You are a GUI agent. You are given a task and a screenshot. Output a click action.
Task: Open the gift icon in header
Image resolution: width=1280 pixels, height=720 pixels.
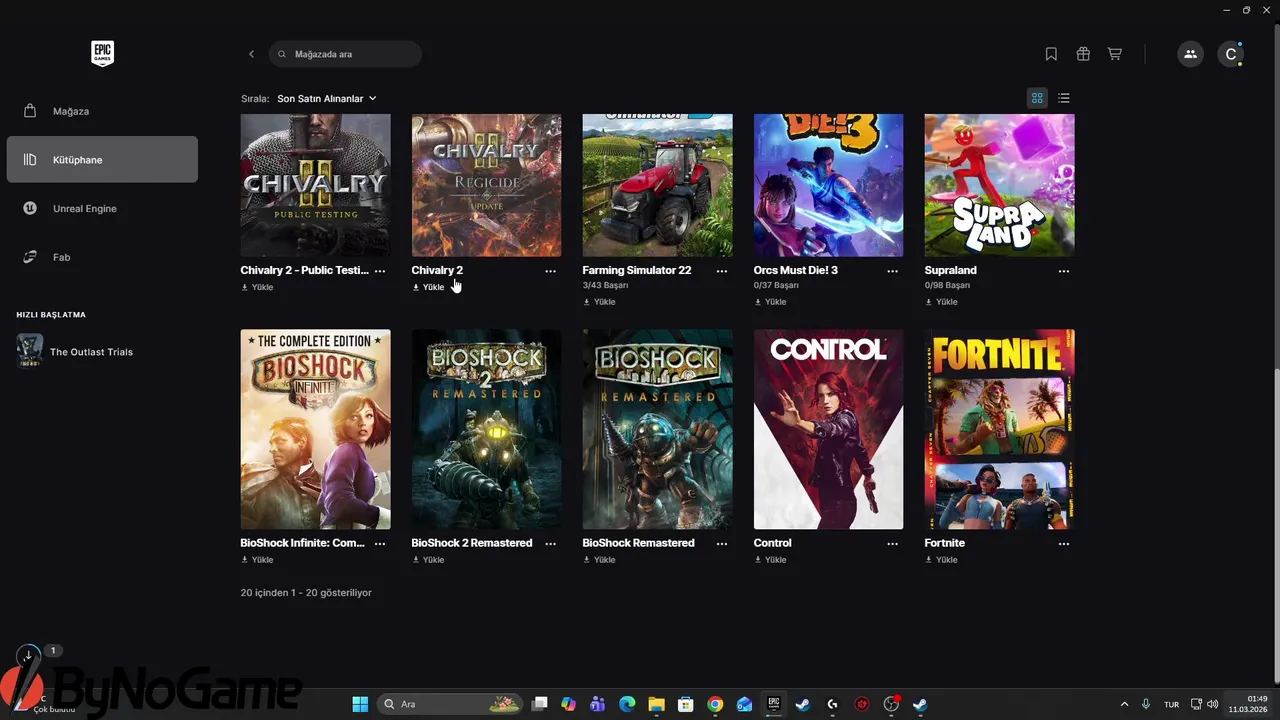pos(1083,54)
